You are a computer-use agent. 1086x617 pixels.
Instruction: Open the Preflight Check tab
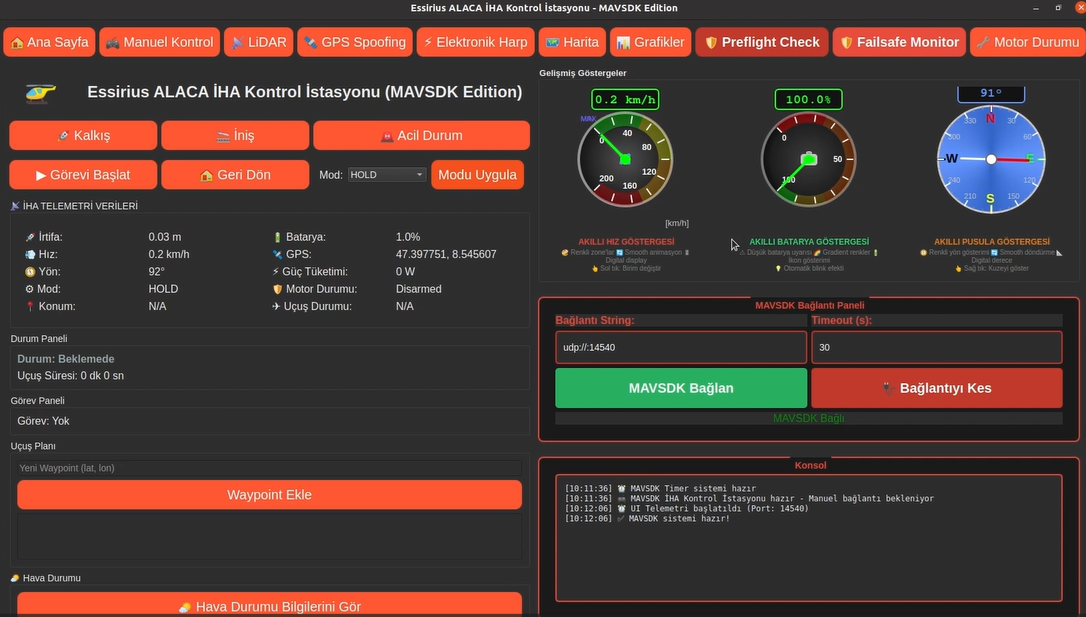coord(762,42)
